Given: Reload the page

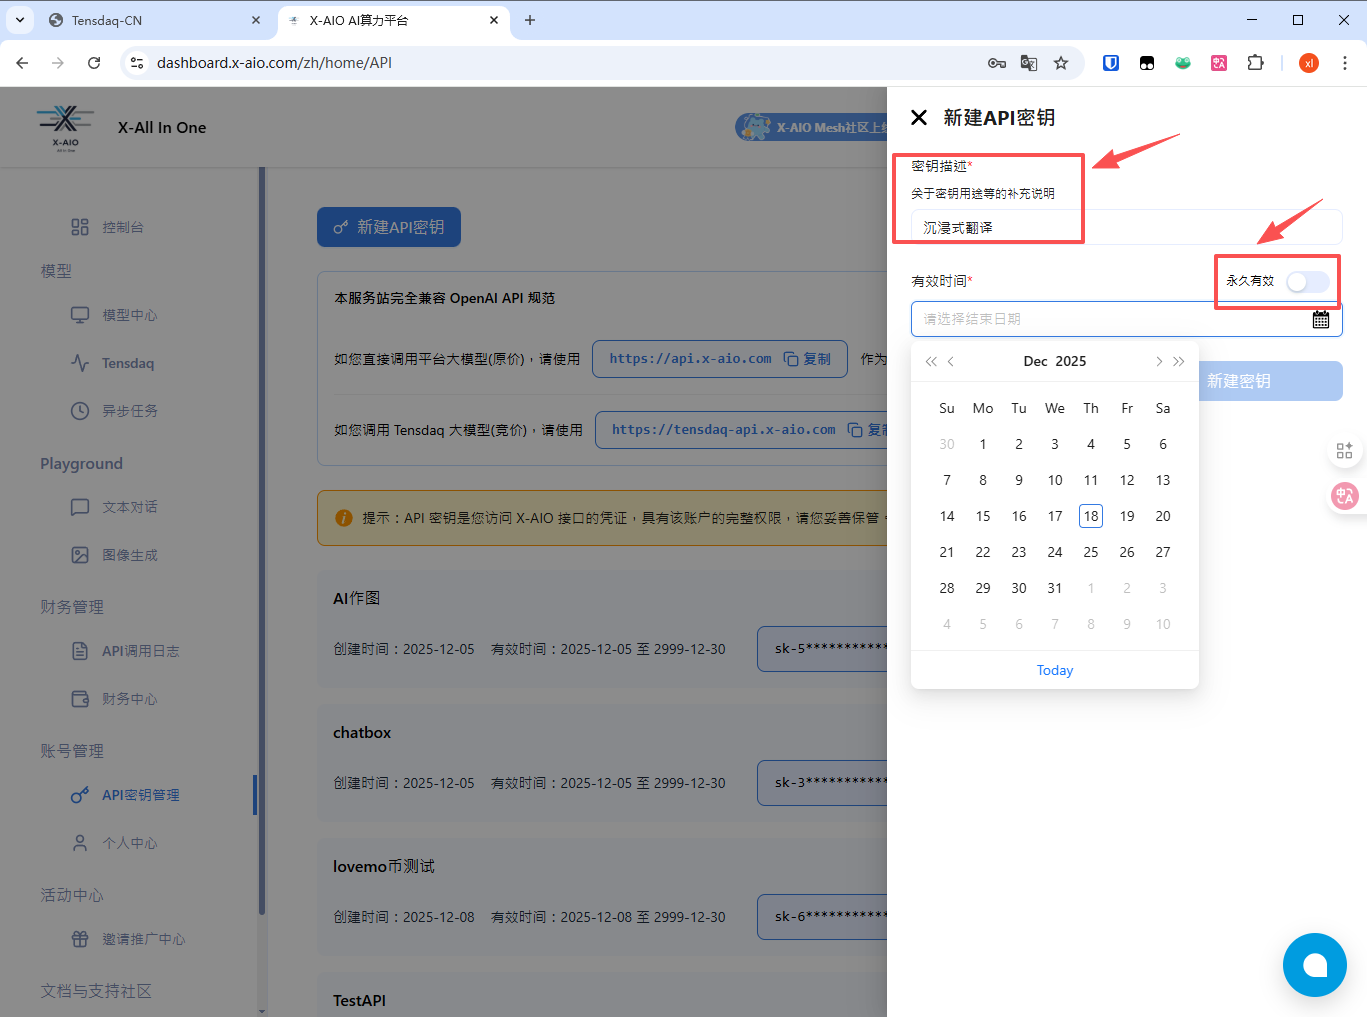Looking at the screenshot, I should (94, 63).
